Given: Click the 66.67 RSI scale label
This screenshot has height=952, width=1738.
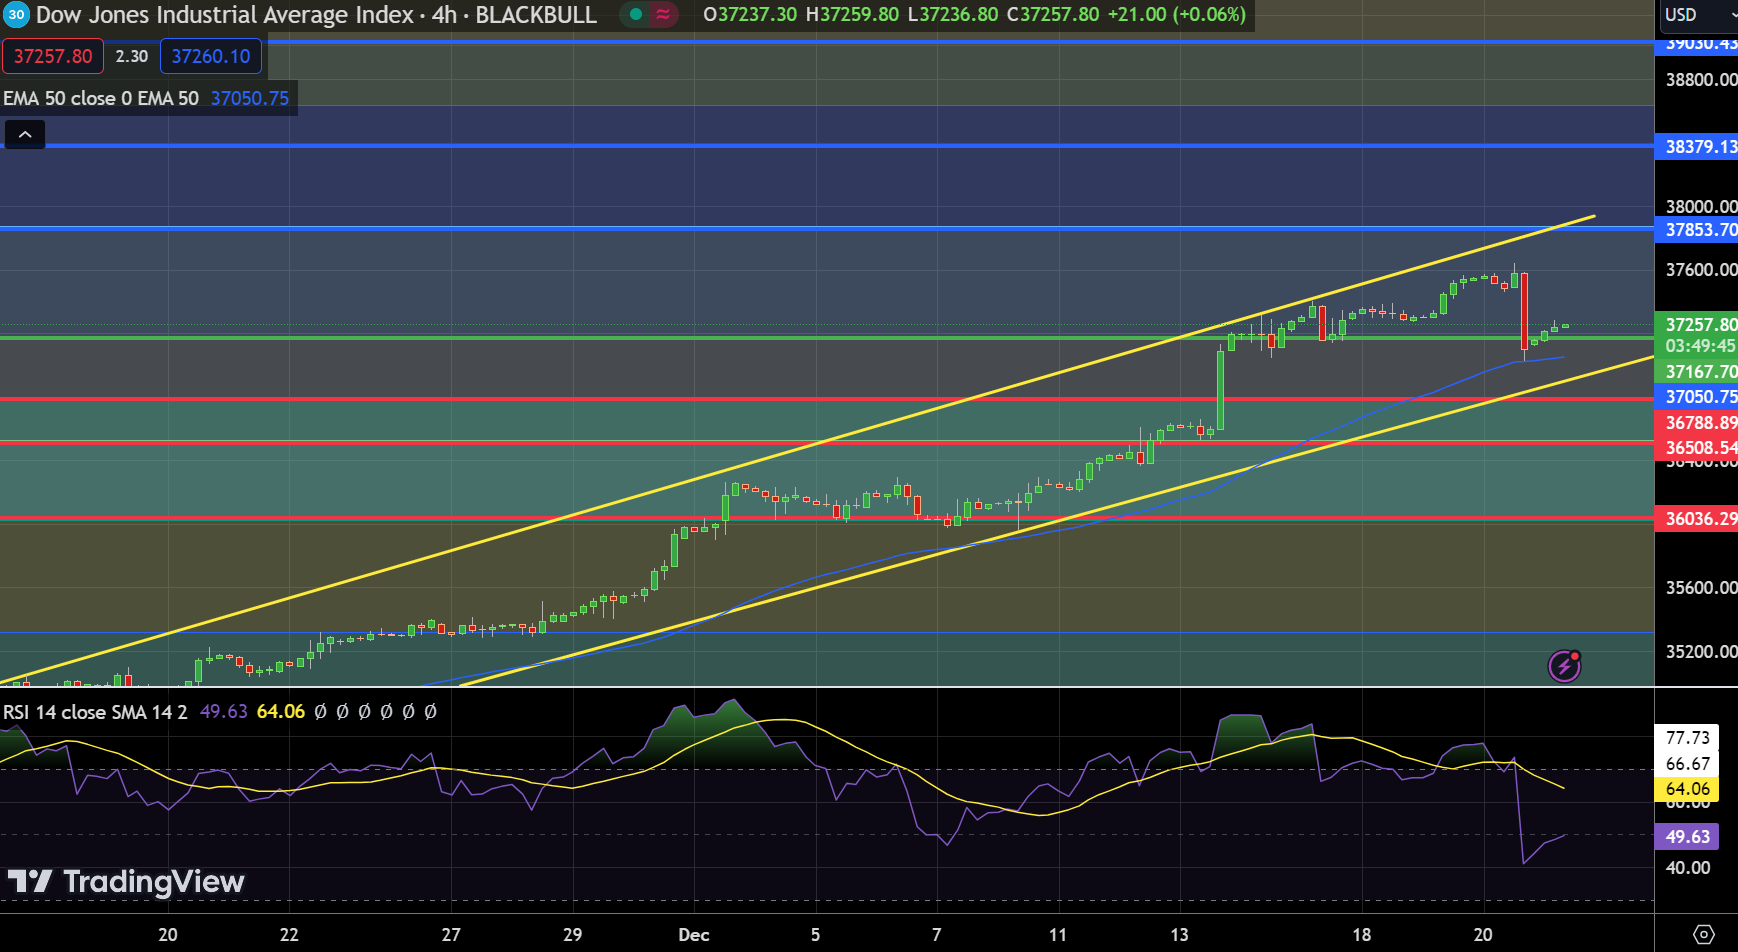Looking at the screenshot, I should pyautogui.click(x=1688, y=764).
